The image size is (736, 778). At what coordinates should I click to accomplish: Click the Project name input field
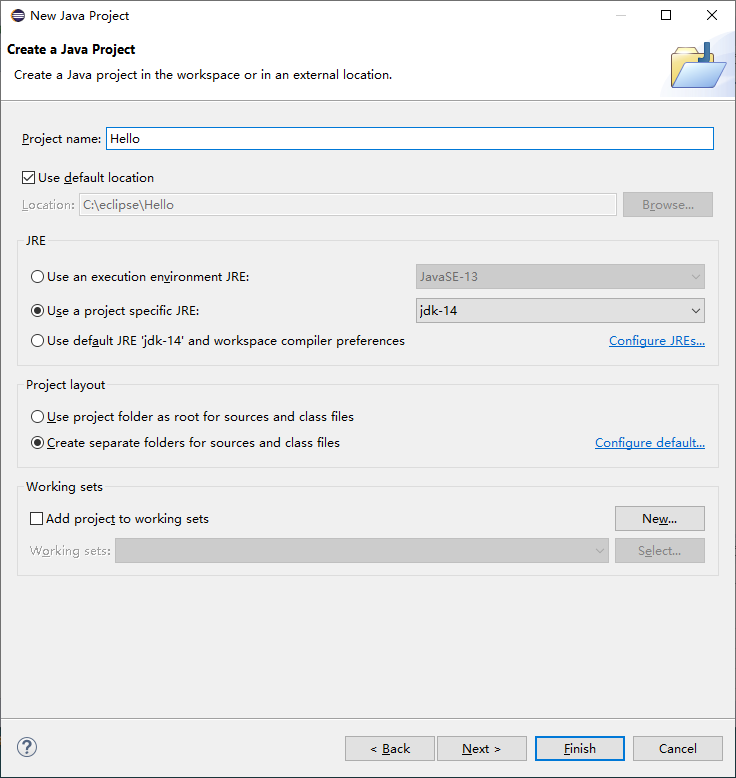(410, 138)
